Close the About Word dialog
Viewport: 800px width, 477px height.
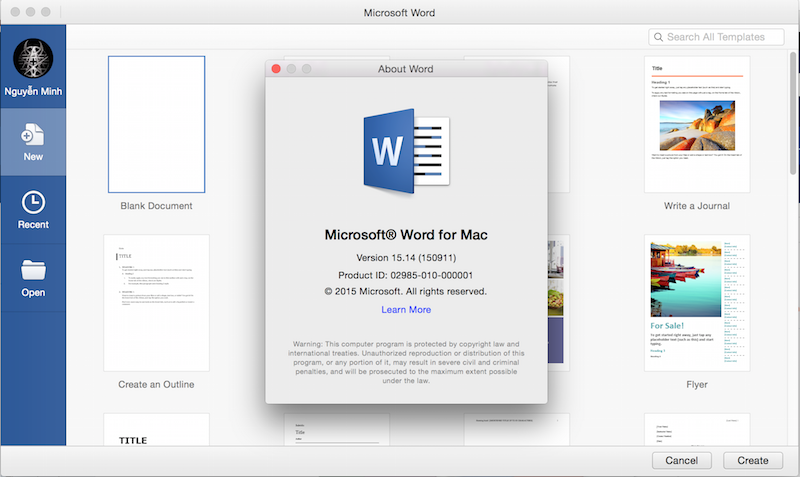pos(276,69)
